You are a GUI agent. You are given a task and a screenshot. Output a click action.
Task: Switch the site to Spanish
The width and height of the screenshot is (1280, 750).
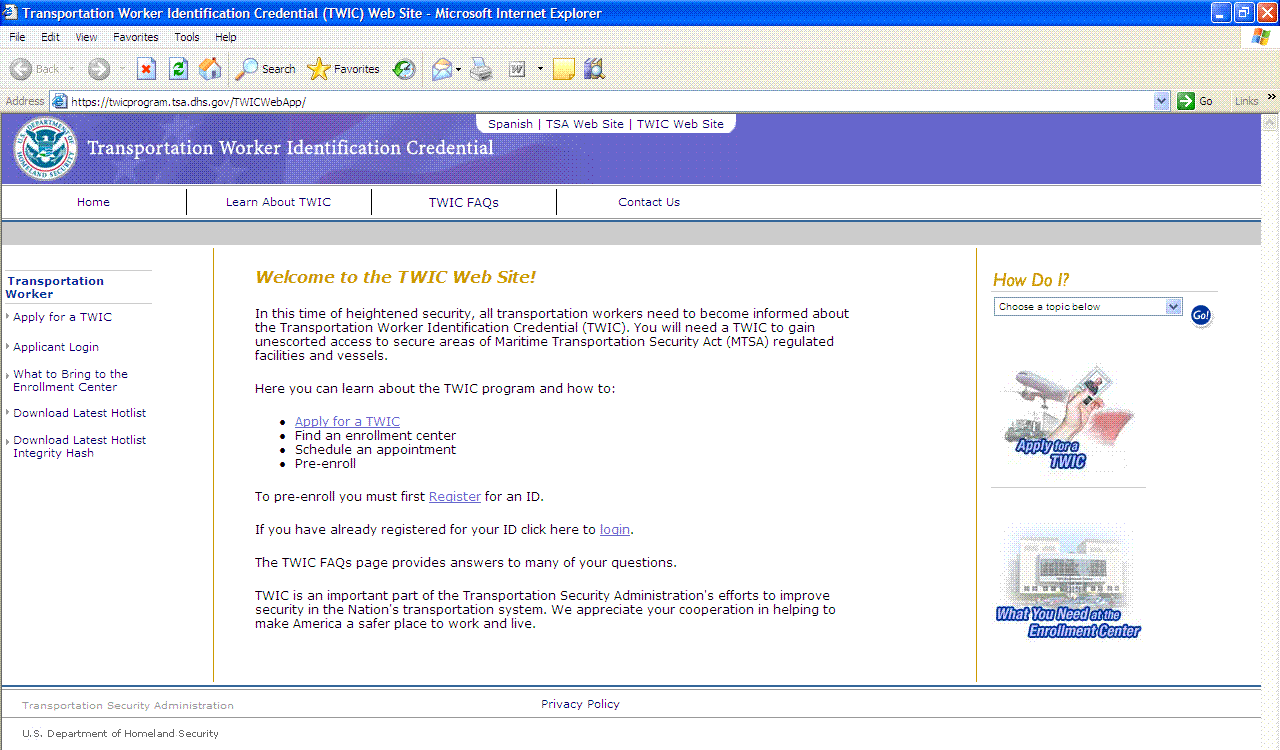(510, 124)
